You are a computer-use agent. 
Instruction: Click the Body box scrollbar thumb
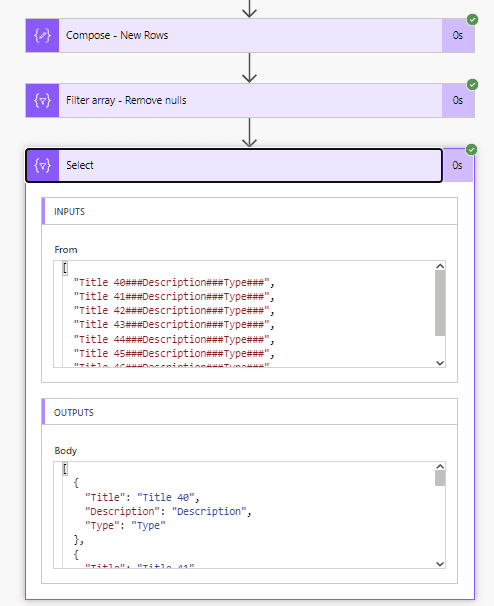(440, 478)
